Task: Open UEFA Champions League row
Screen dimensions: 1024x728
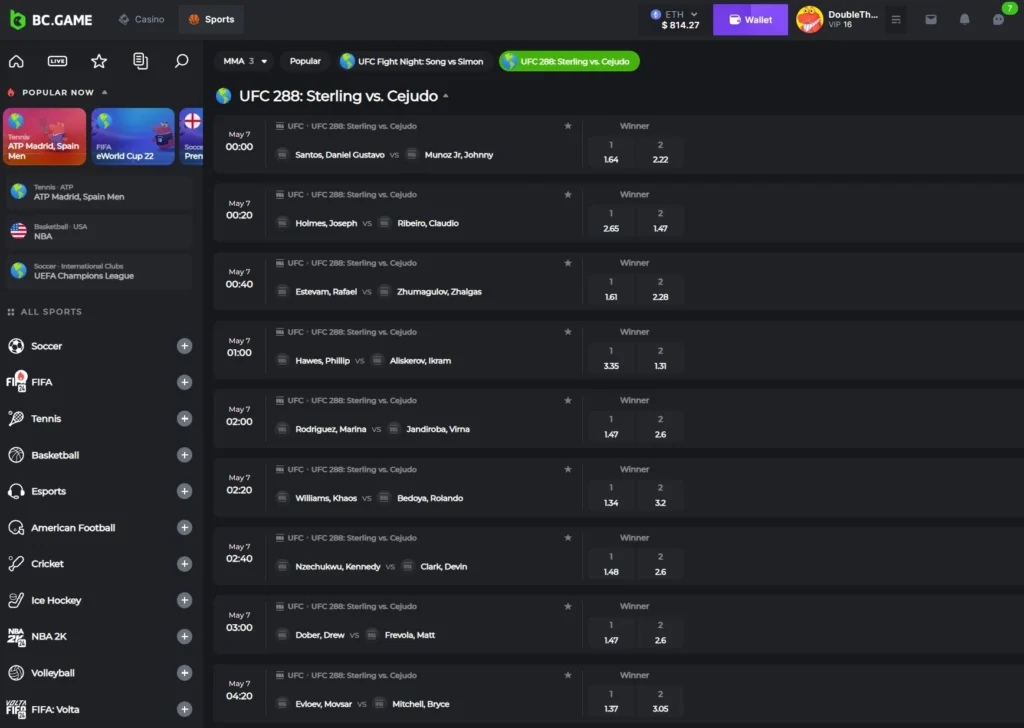Action: pos(99,271)
